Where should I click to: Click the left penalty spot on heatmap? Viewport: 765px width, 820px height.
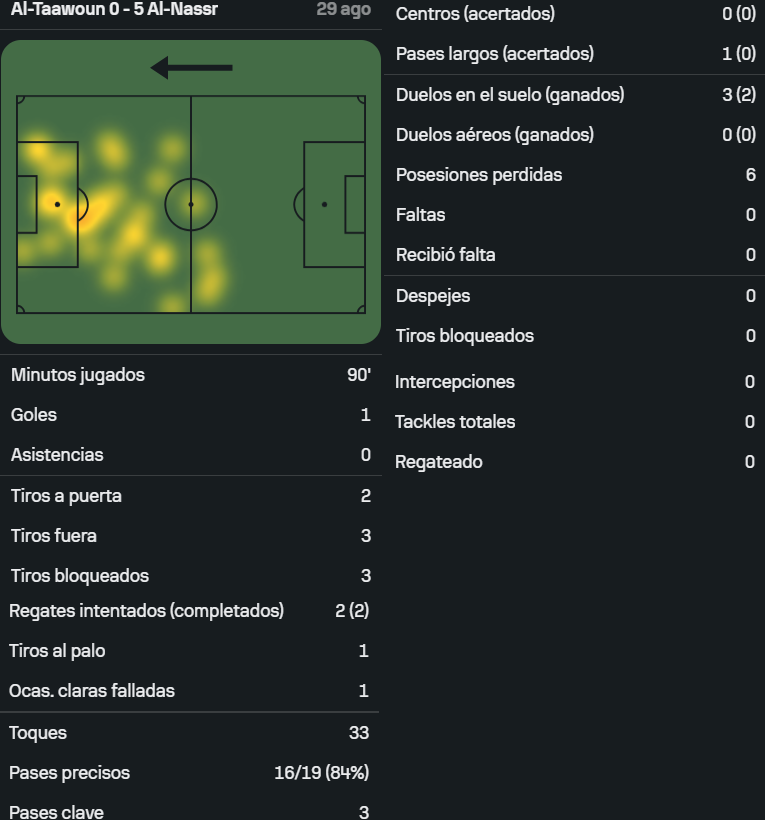58,204
